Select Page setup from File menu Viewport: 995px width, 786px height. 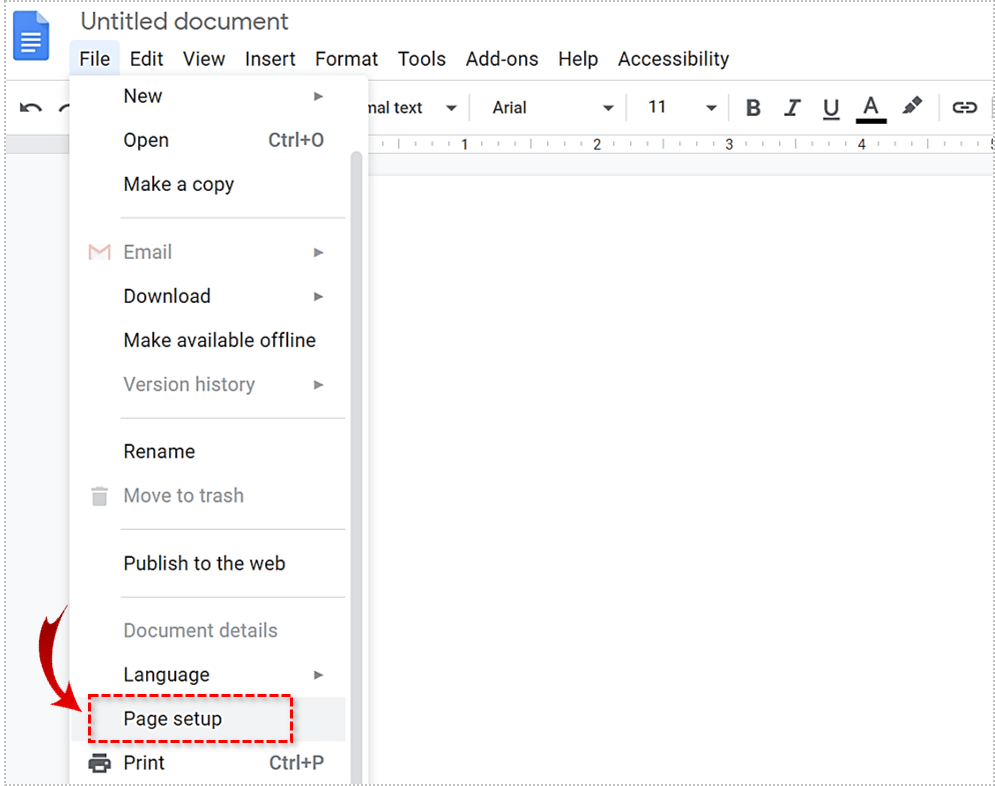pos(173,719)
